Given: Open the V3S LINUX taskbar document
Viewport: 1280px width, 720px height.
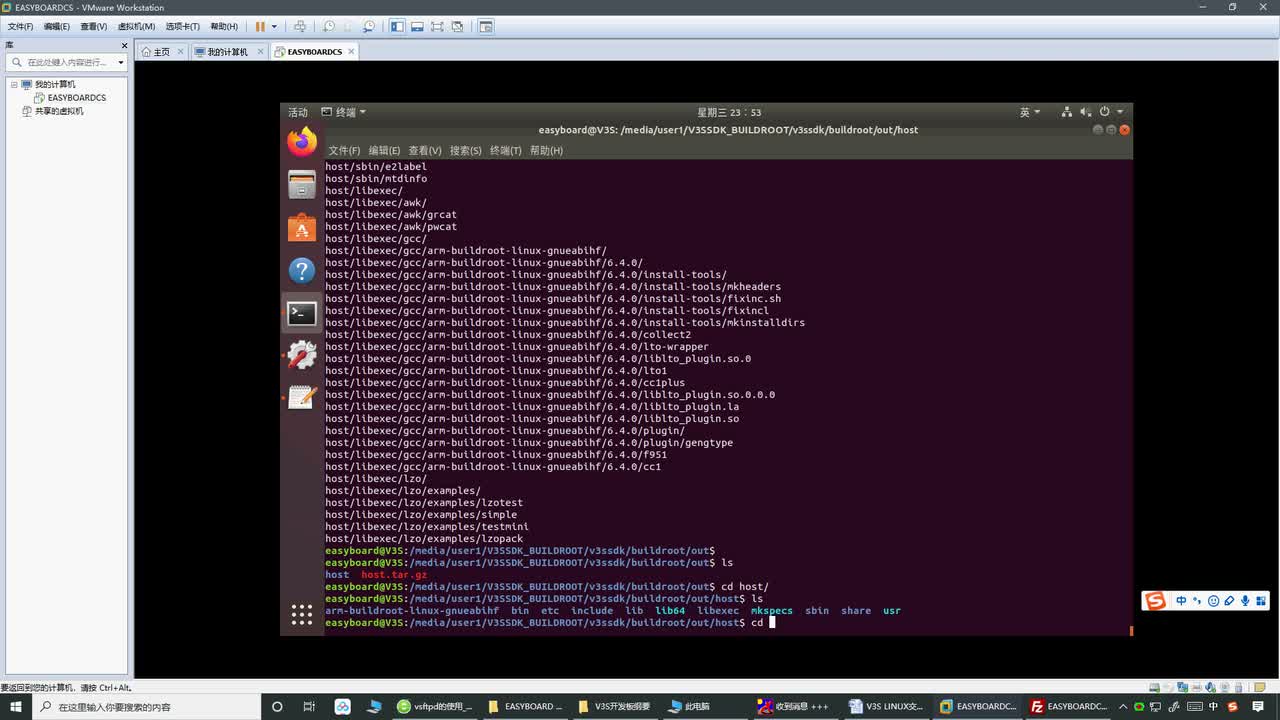Looking at the screenshot, I should coord(885,706).
